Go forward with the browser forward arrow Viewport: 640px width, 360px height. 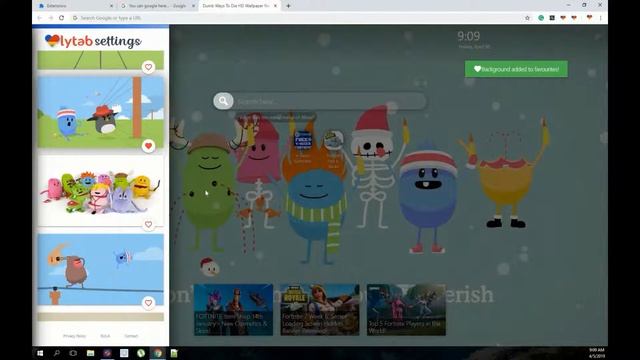coord(51,18)
